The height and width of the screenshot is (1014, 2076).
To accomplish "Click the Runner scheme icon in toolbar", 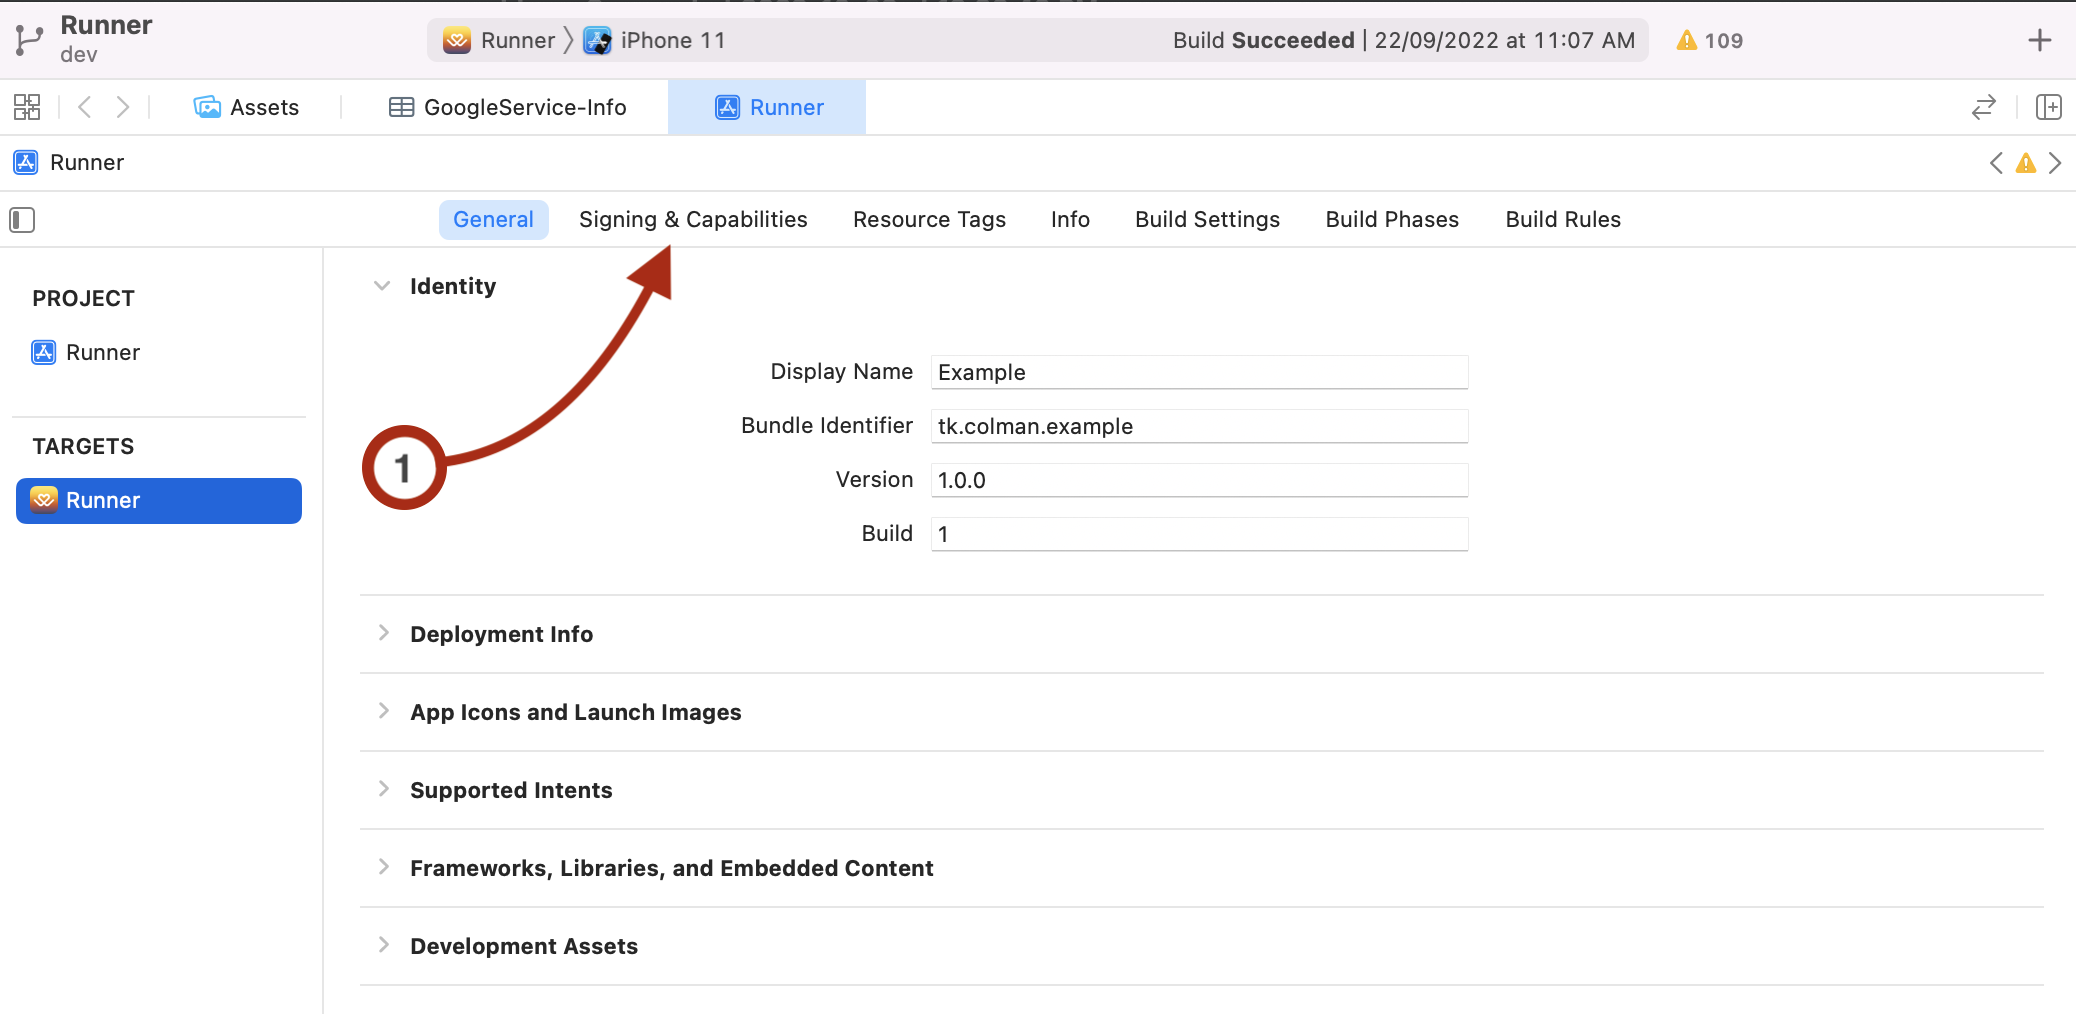I will coord(457,40).
